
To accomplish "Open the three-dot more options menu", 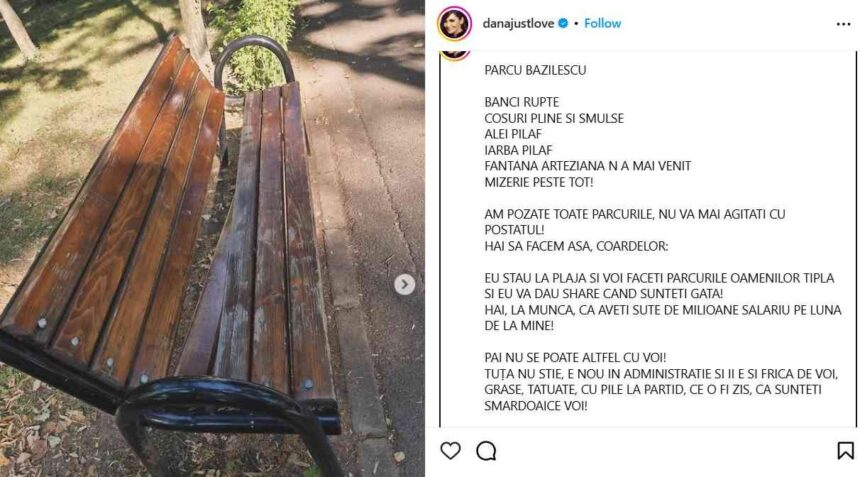I will coord(844,24).
